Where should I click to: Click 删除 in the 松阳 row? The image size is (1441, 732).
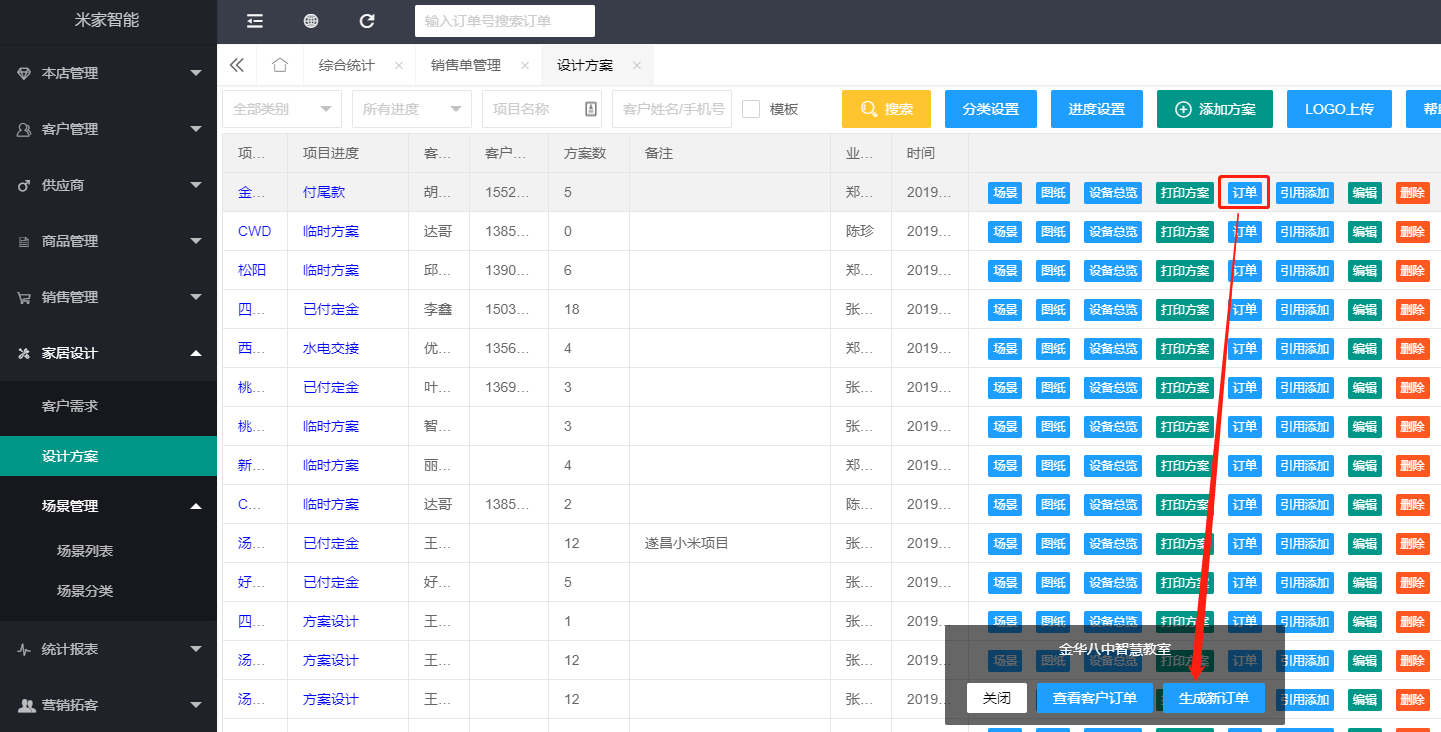point(1413,271)
